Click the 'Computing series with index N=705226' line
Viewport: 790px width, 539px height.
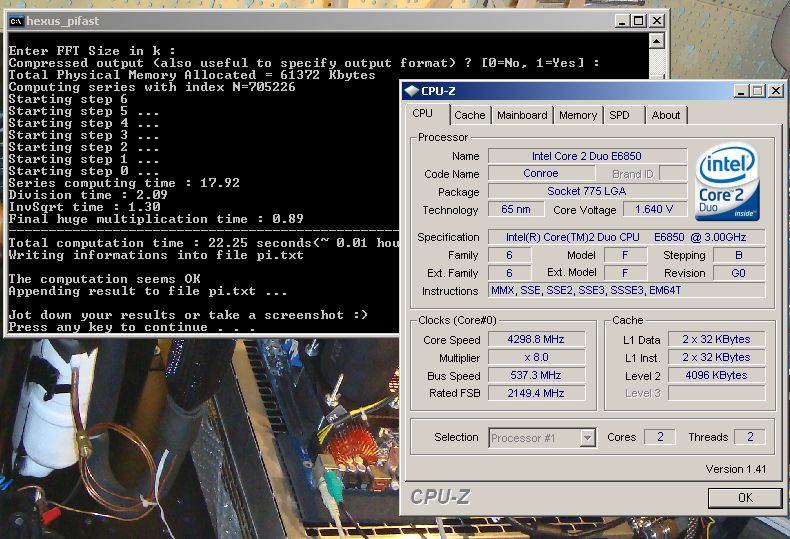tap(152, 87)
